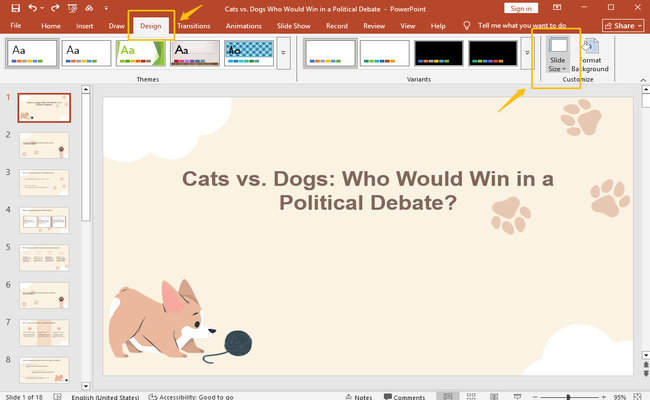Select slide 2 thumbnail

click(44, 145)
